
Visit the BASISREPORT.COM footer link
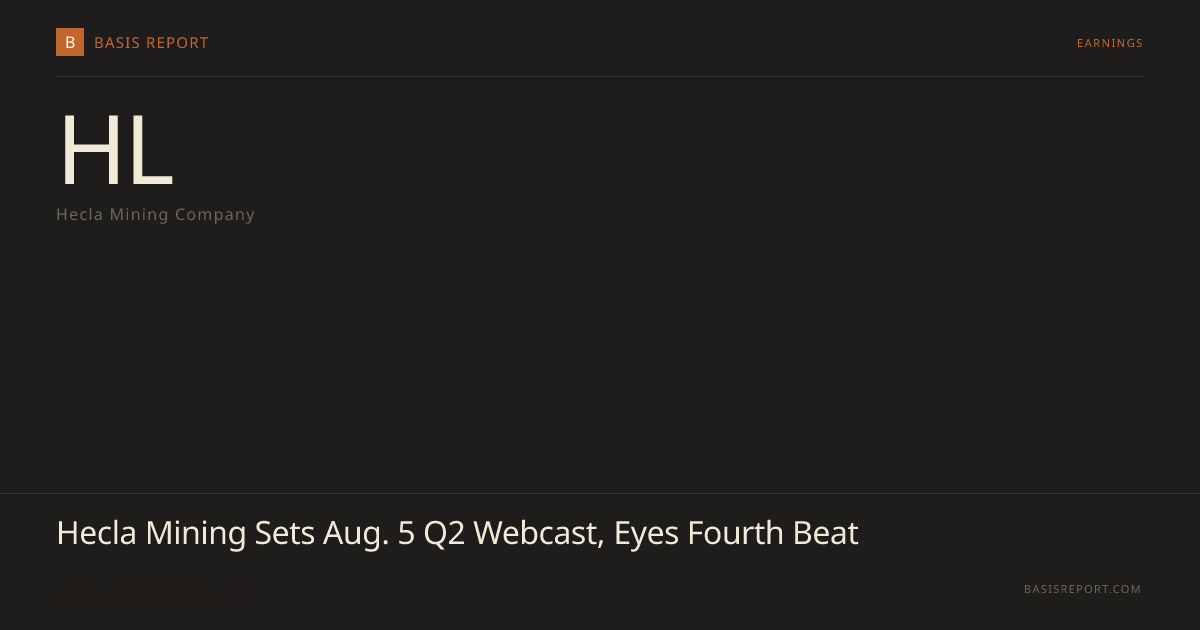(1082, 589)
